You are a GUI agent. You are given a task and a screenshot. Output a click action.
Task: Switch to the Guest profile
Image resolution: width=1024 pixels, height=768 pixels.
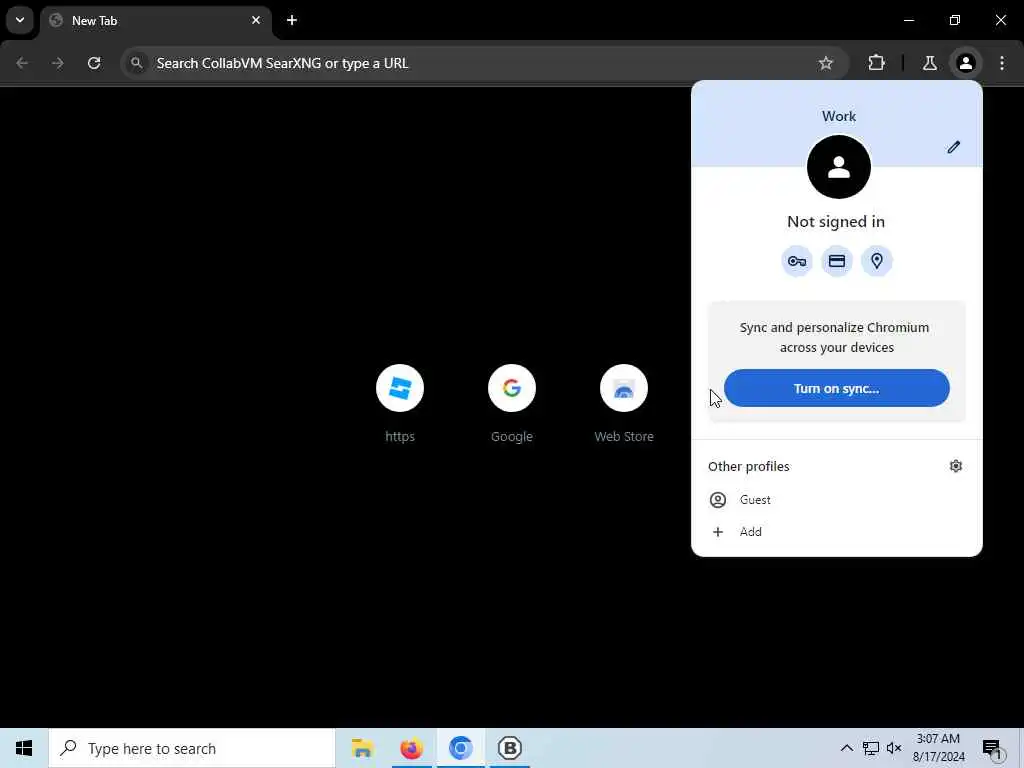pyautogui.click(x=837, y=500)
